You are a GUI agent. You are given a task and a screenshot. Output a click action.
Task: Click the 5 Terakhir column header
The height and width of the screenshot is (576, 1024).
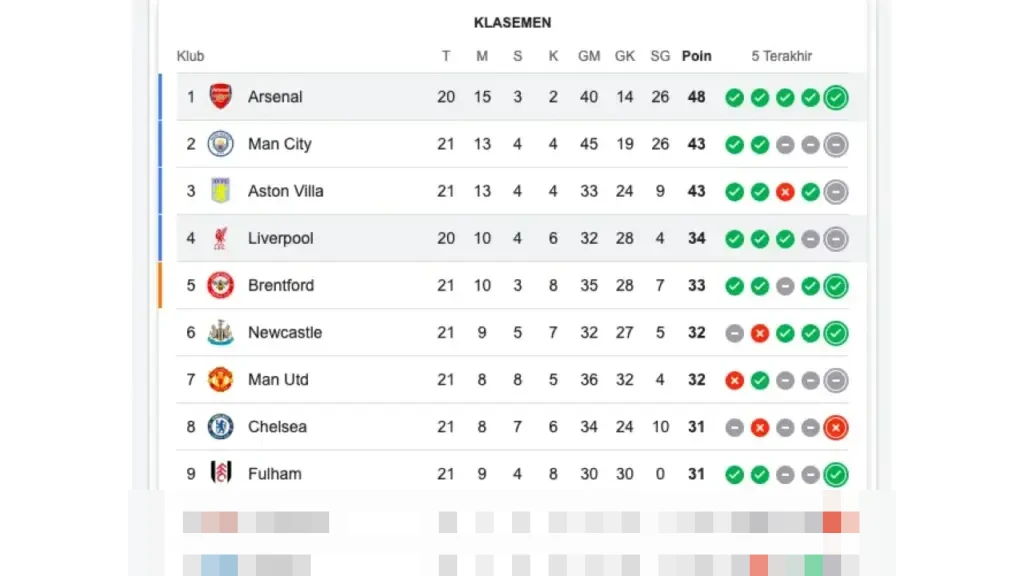click(x=782, y=56)
